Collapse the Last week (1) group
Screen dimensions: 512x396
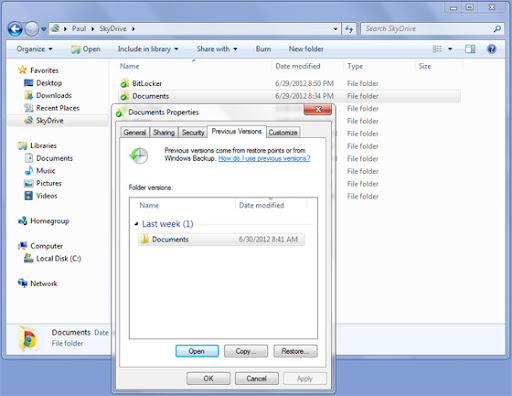[x=136, y=224]
